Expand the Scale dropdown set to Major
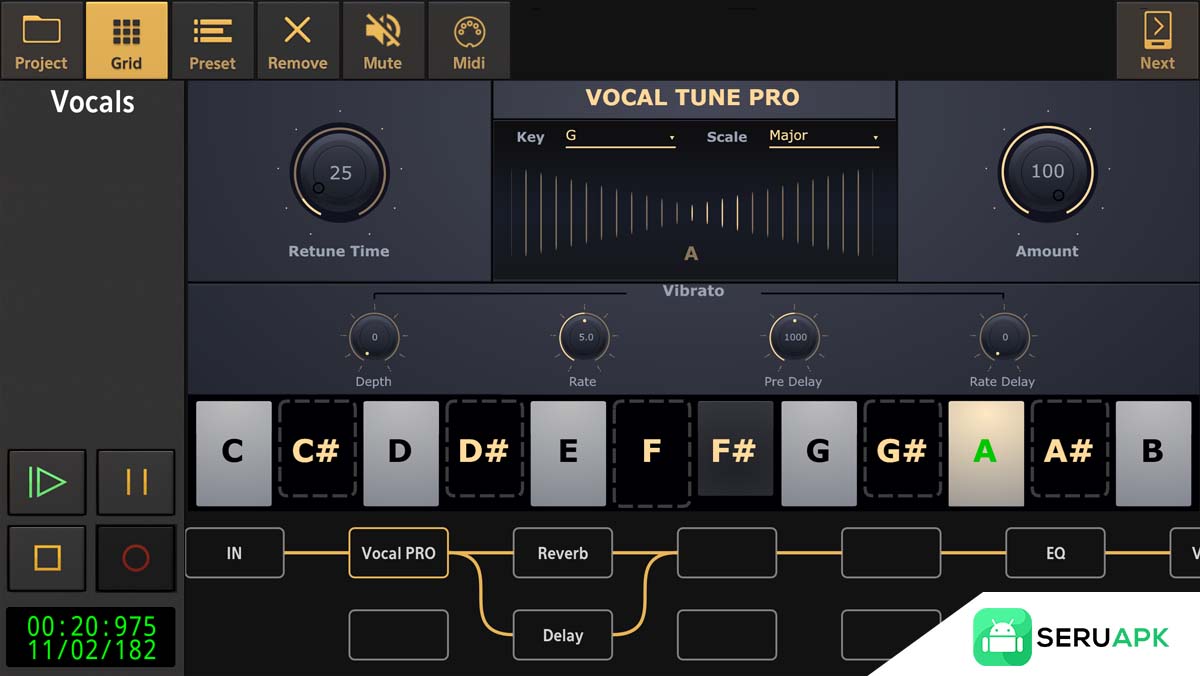Viewport: 1200px width, 676px height. [823, 136]
